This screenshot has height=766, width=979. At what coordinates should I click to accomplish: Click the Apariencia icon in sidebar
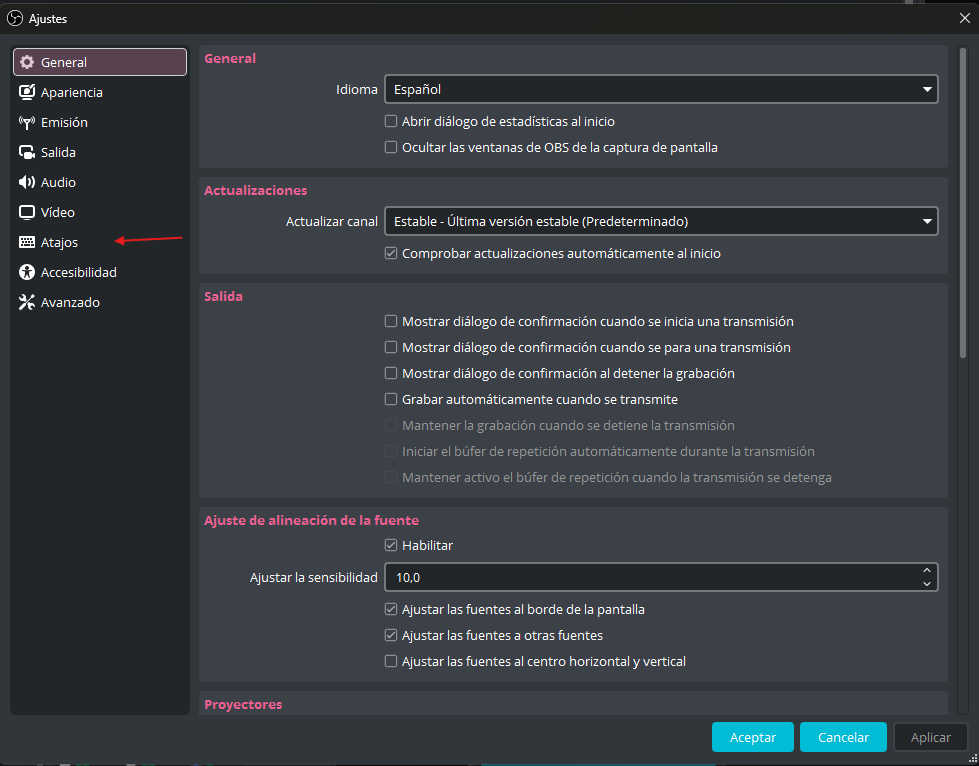27,92
